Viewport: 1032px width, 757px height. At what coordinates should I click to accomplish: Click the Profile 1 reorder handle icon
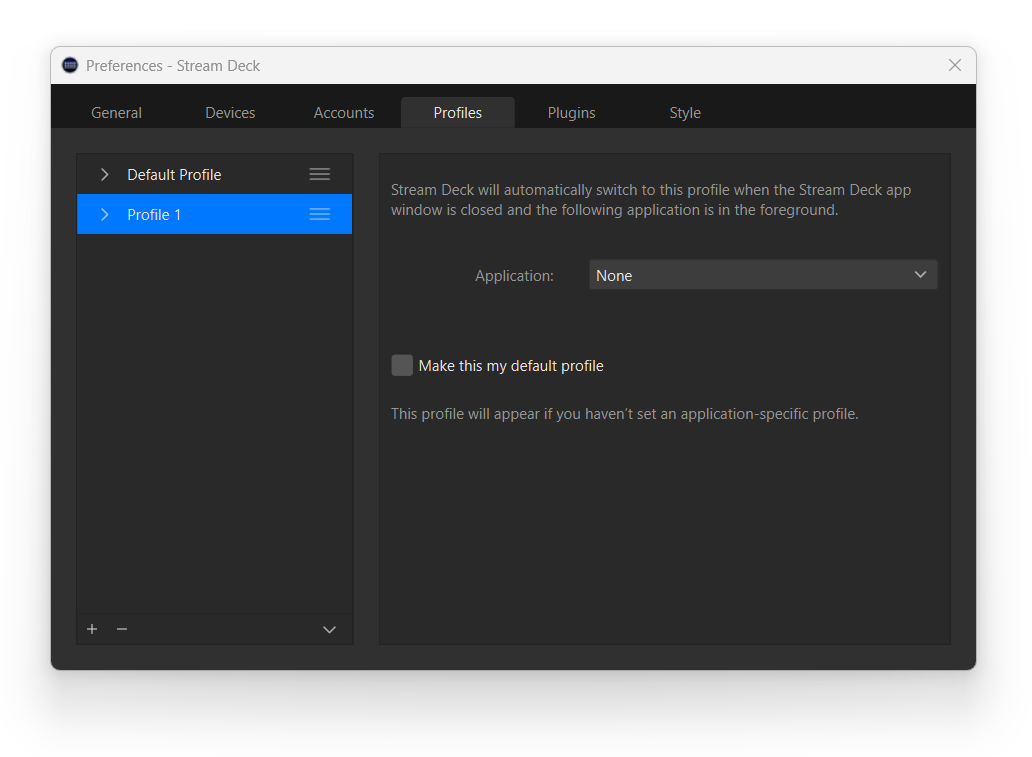point(320,215)
